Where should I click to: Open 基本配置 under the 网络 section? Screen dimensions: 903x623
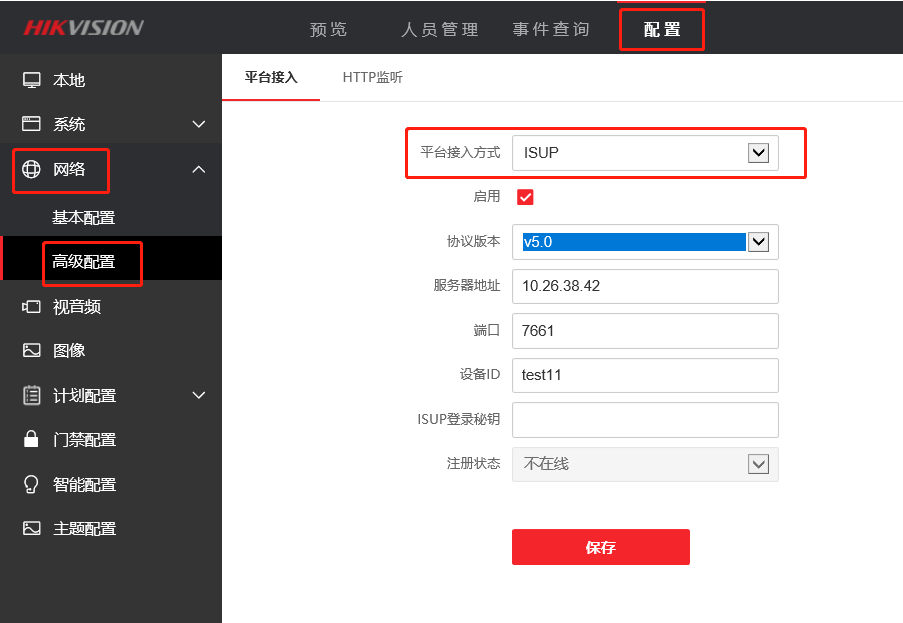[84, 217]
